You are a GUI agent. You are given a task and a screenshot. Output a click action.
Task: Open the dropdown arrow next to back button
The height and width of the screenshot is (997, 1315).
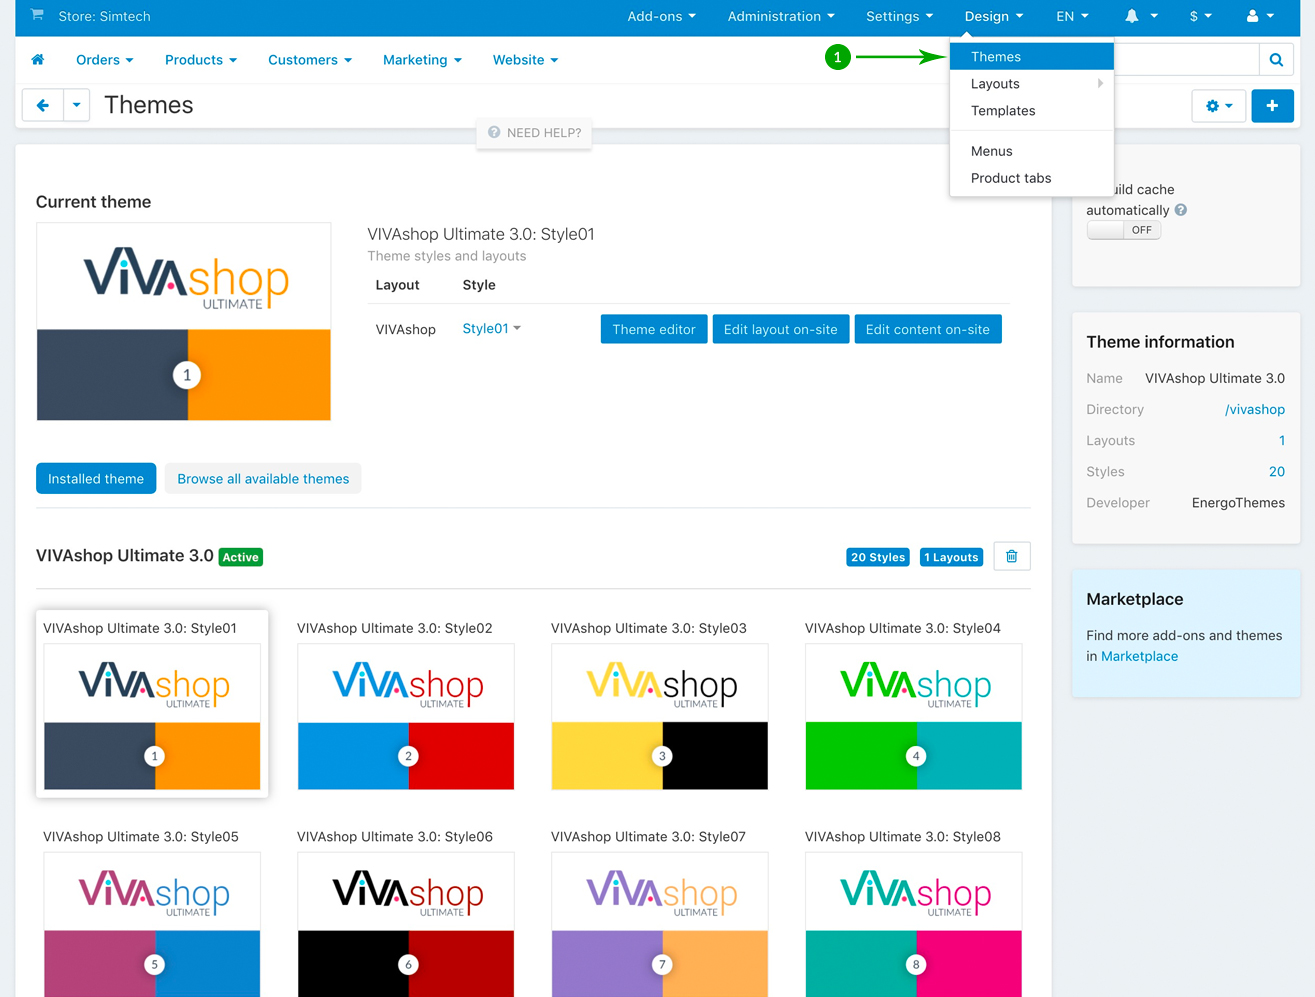click(77, 105)
